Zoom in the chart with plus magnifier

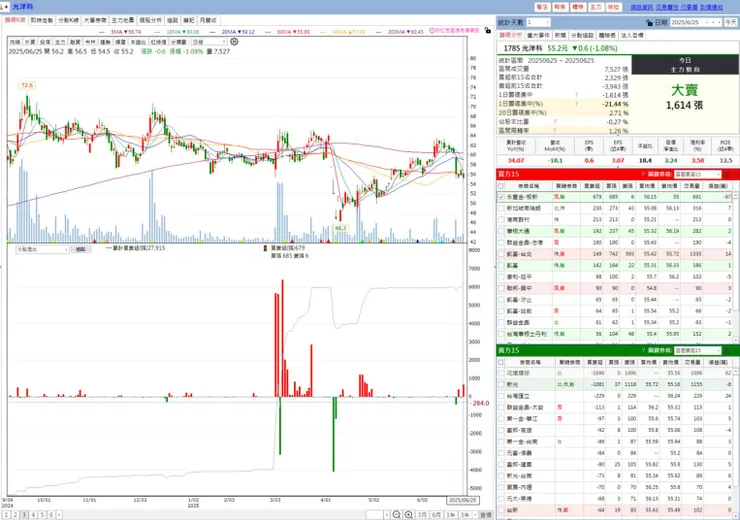point(409,515)
